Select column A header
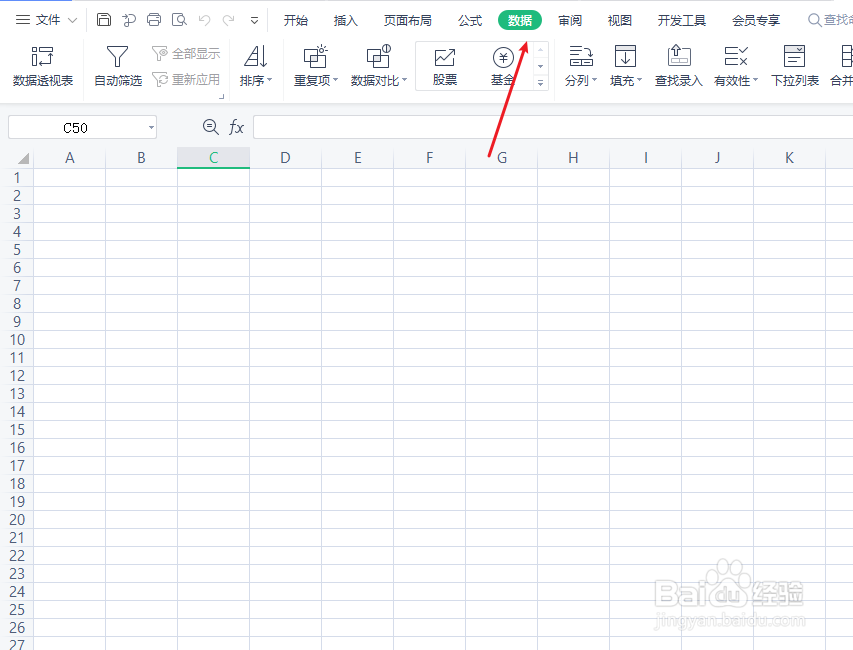This screenshot has width=853, height=650. [70, 158]
